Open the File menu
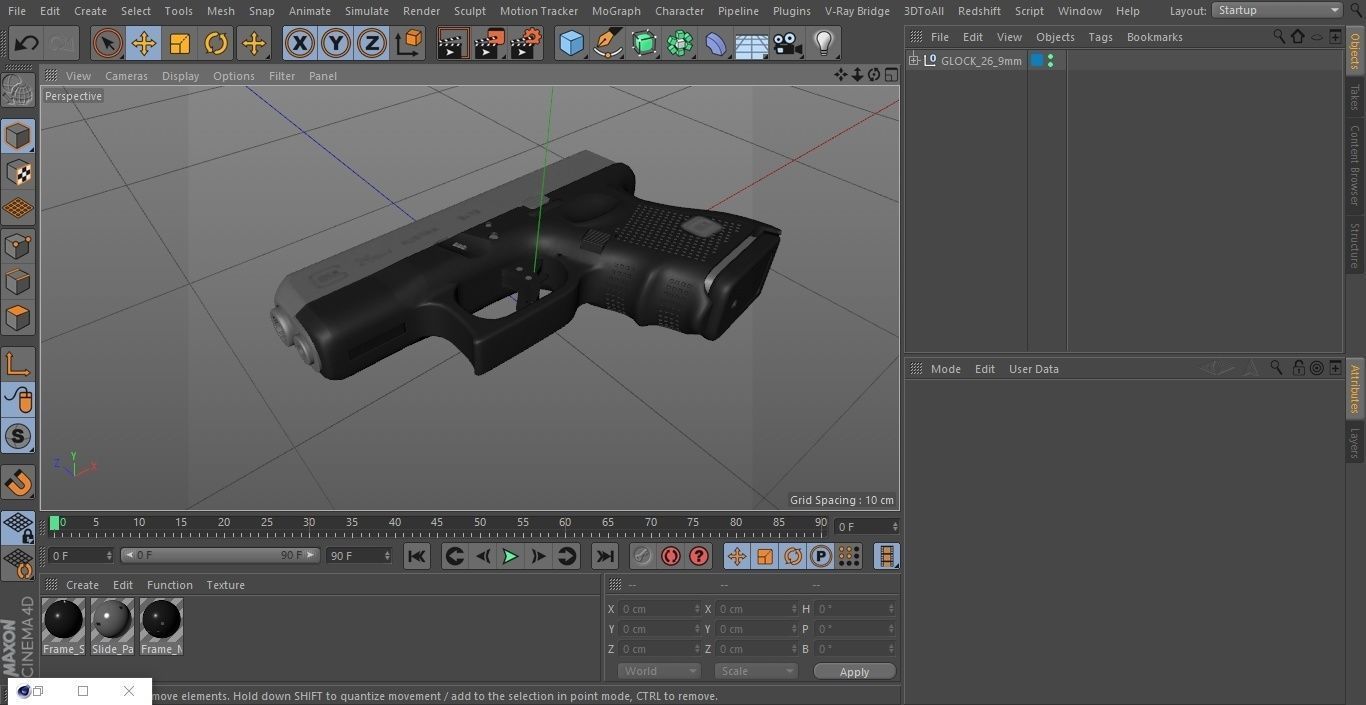 (x=16, y=10)
